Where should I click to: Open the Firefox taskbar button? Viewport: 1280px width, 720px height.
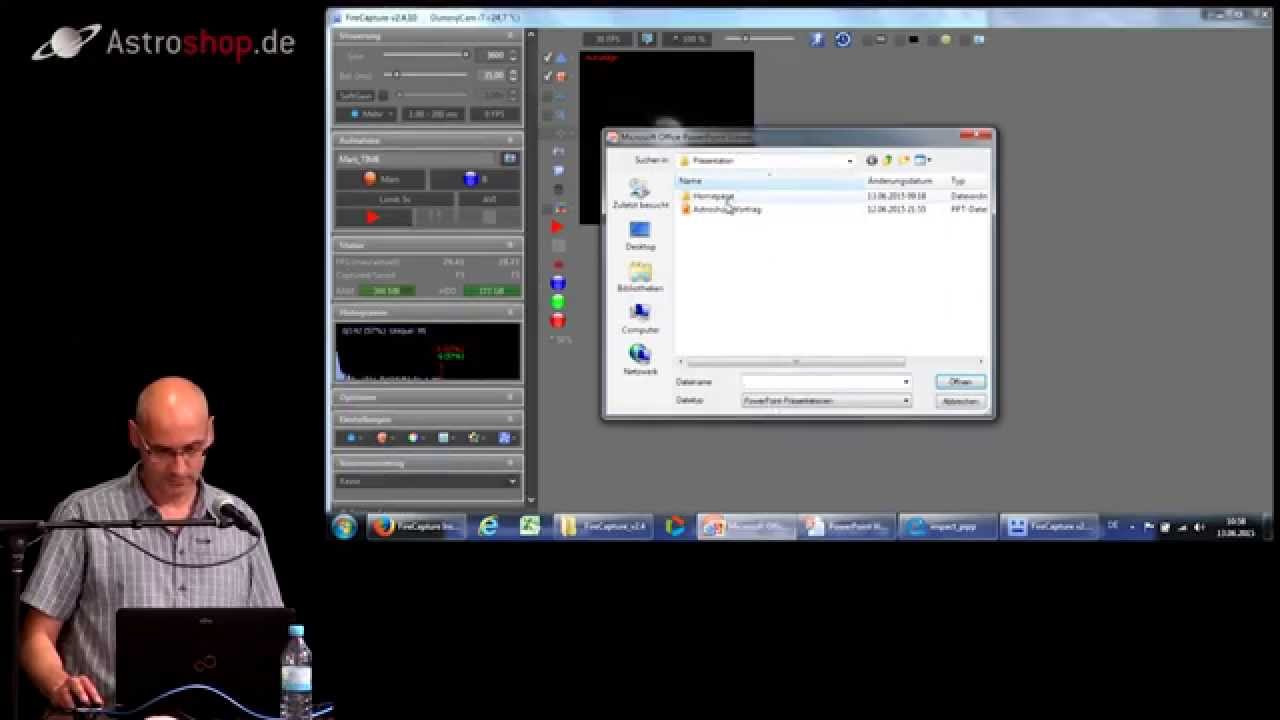[417, 527]
